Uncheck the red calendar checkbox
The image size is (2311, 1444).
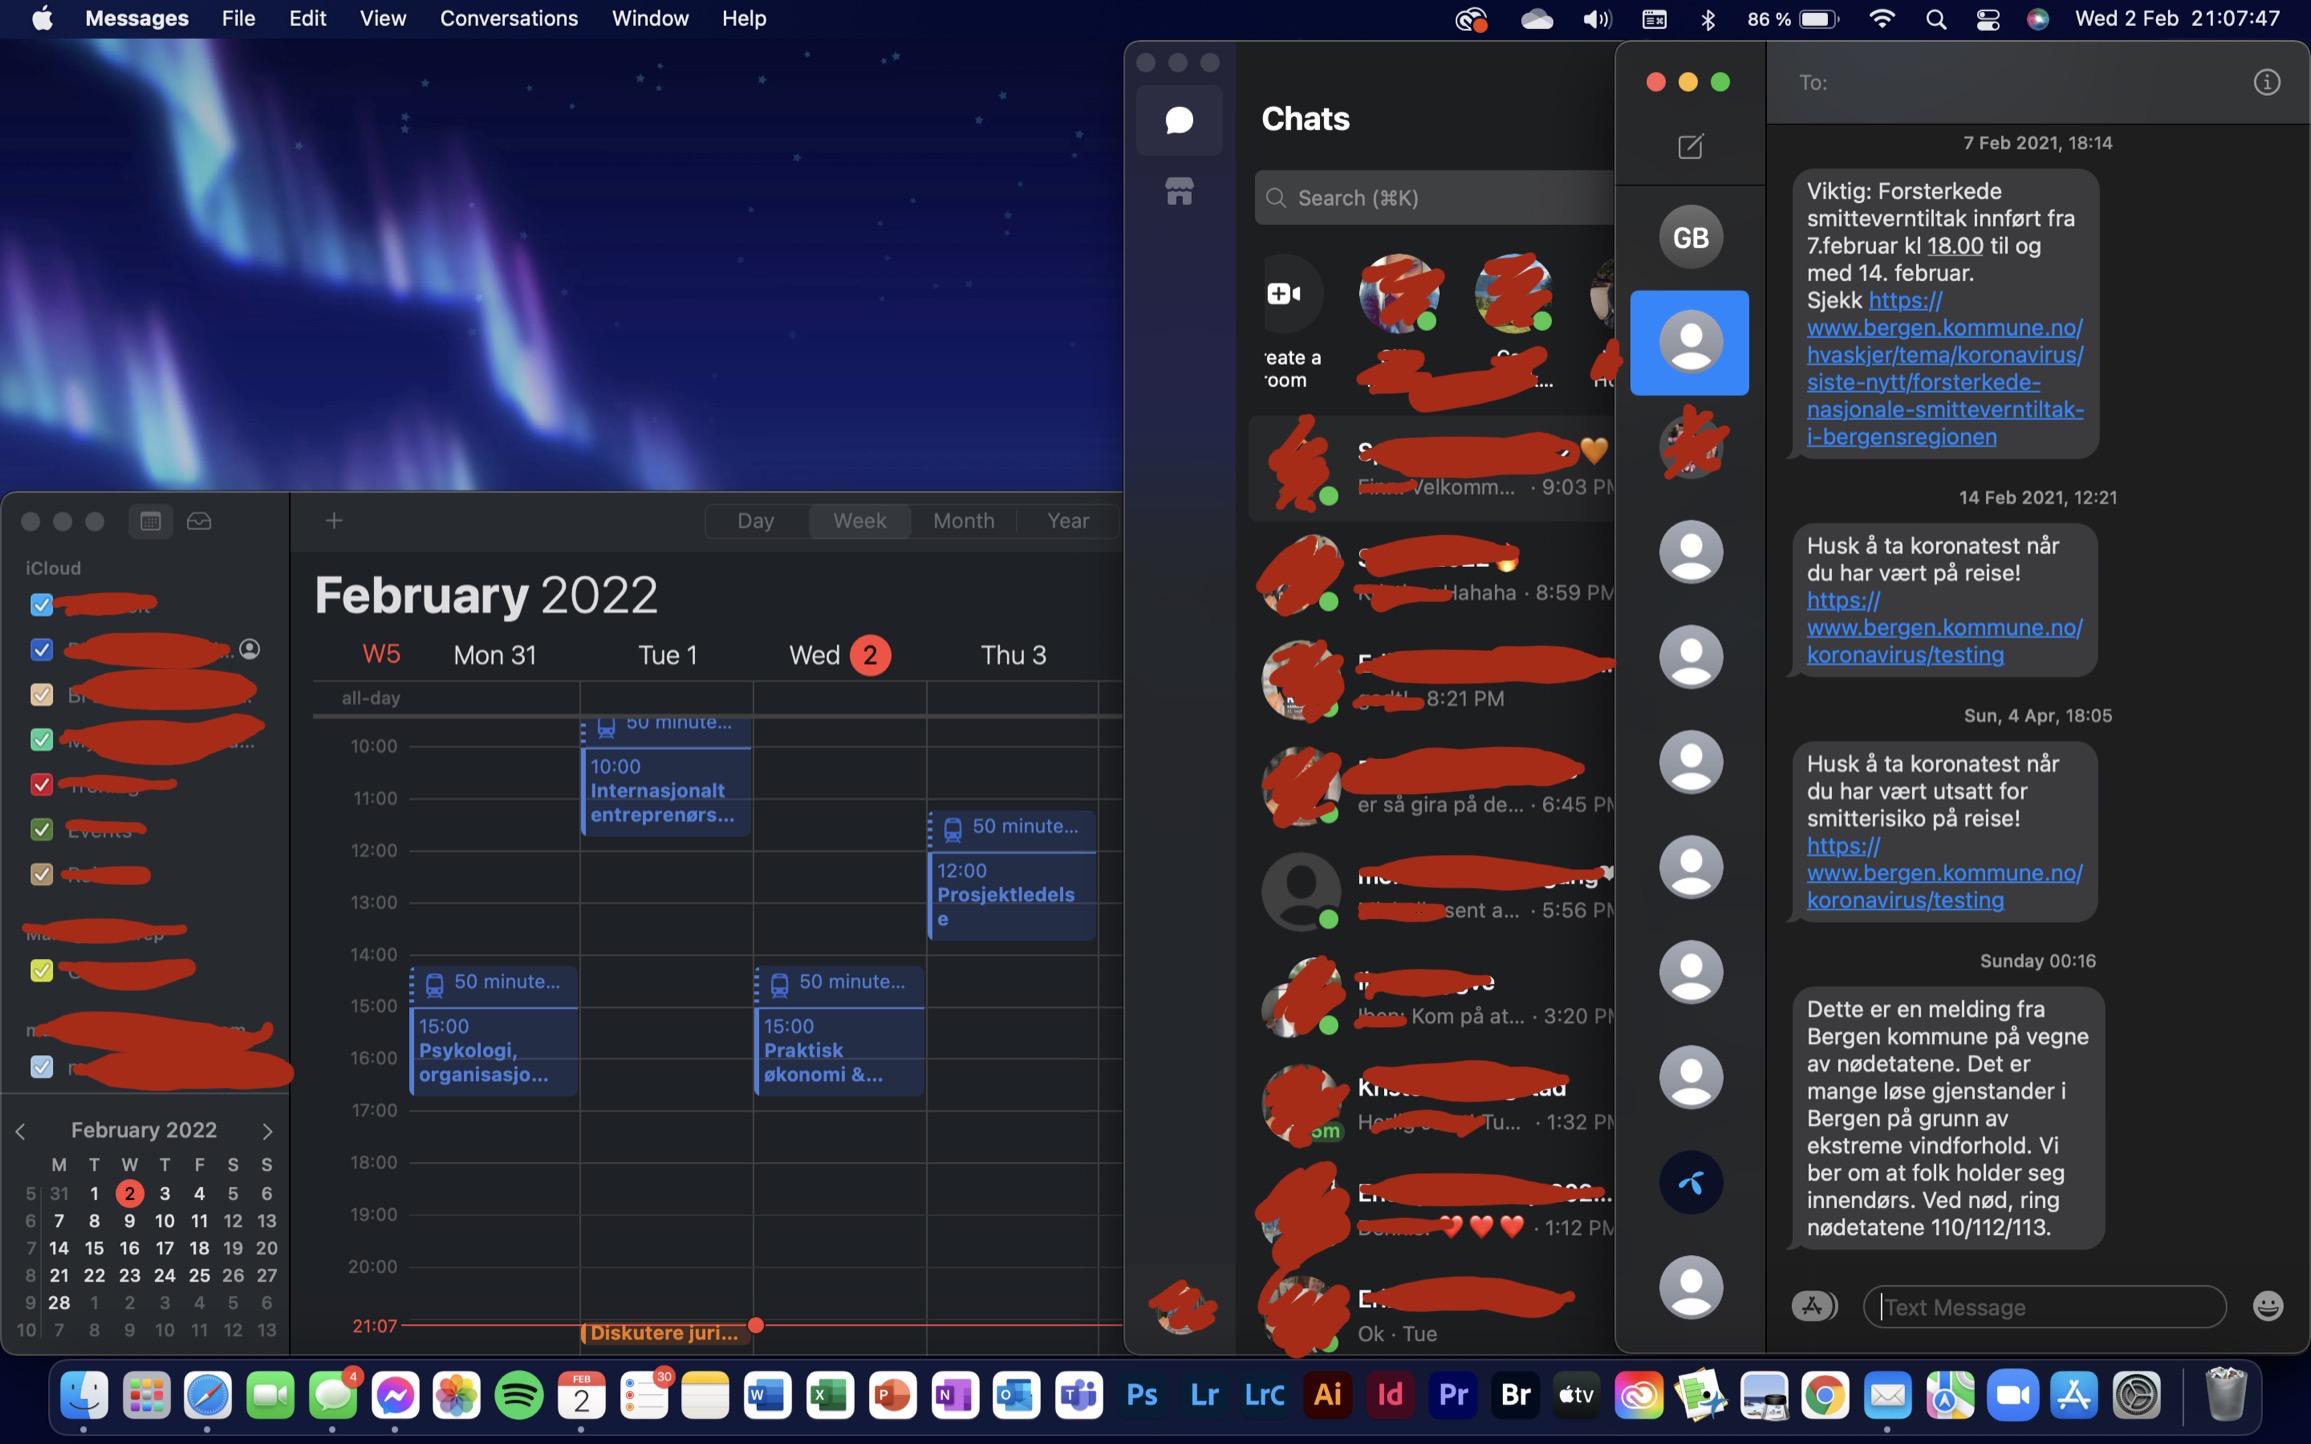tap(41, 785)
